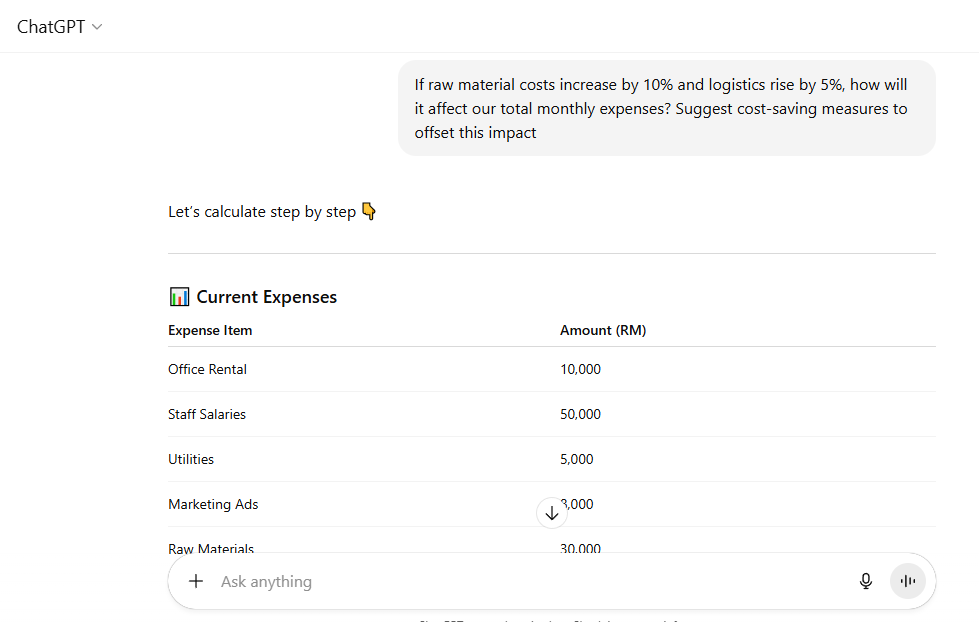Screen dimensions: 979x622
Task: Expand the model picker chevron next to ChatGPT
Action: pyautogui.click(x=97, y=27)
